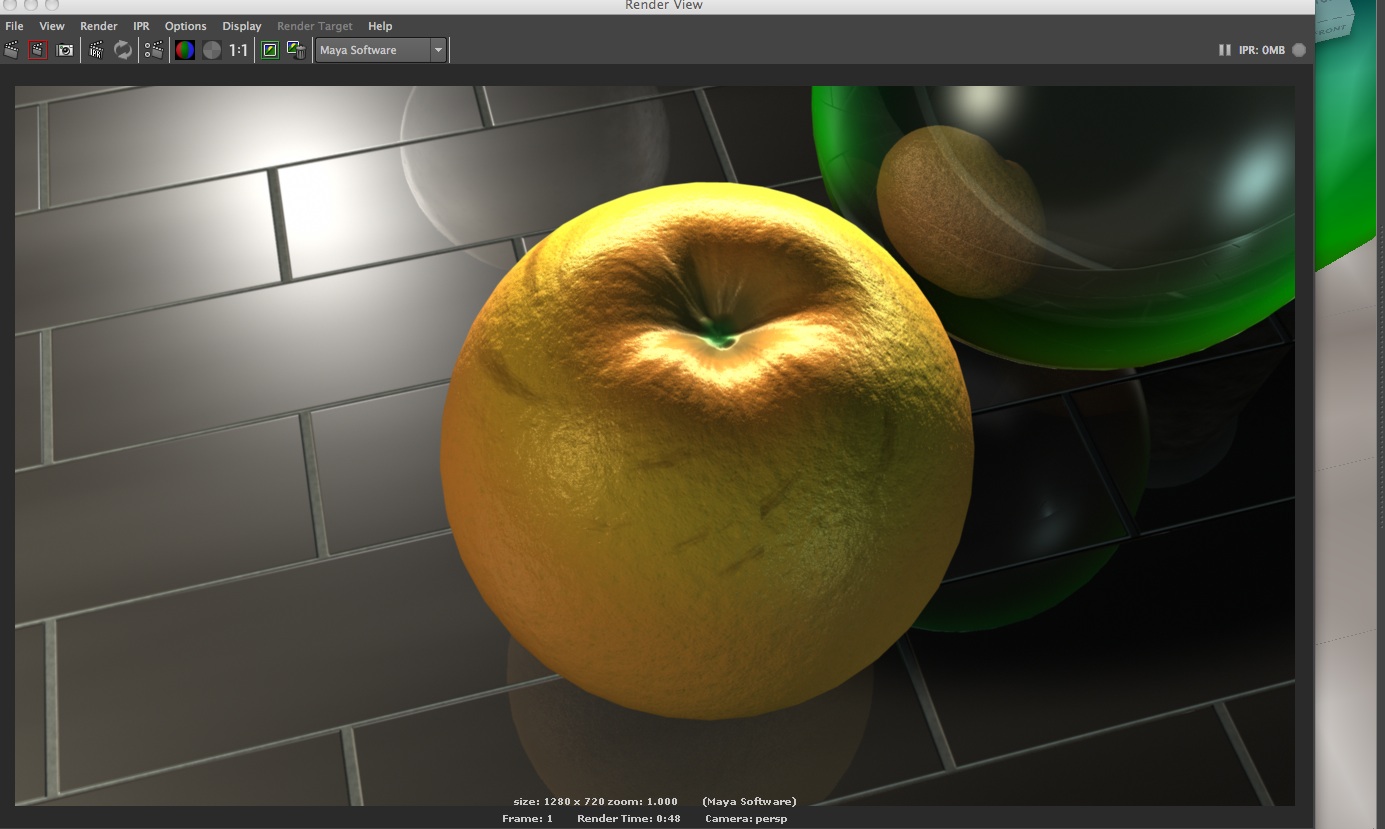Start an IPR render with the IPR clapperboard icon
This screenshot has width=1385, height=829.
(x=96, y=50)
